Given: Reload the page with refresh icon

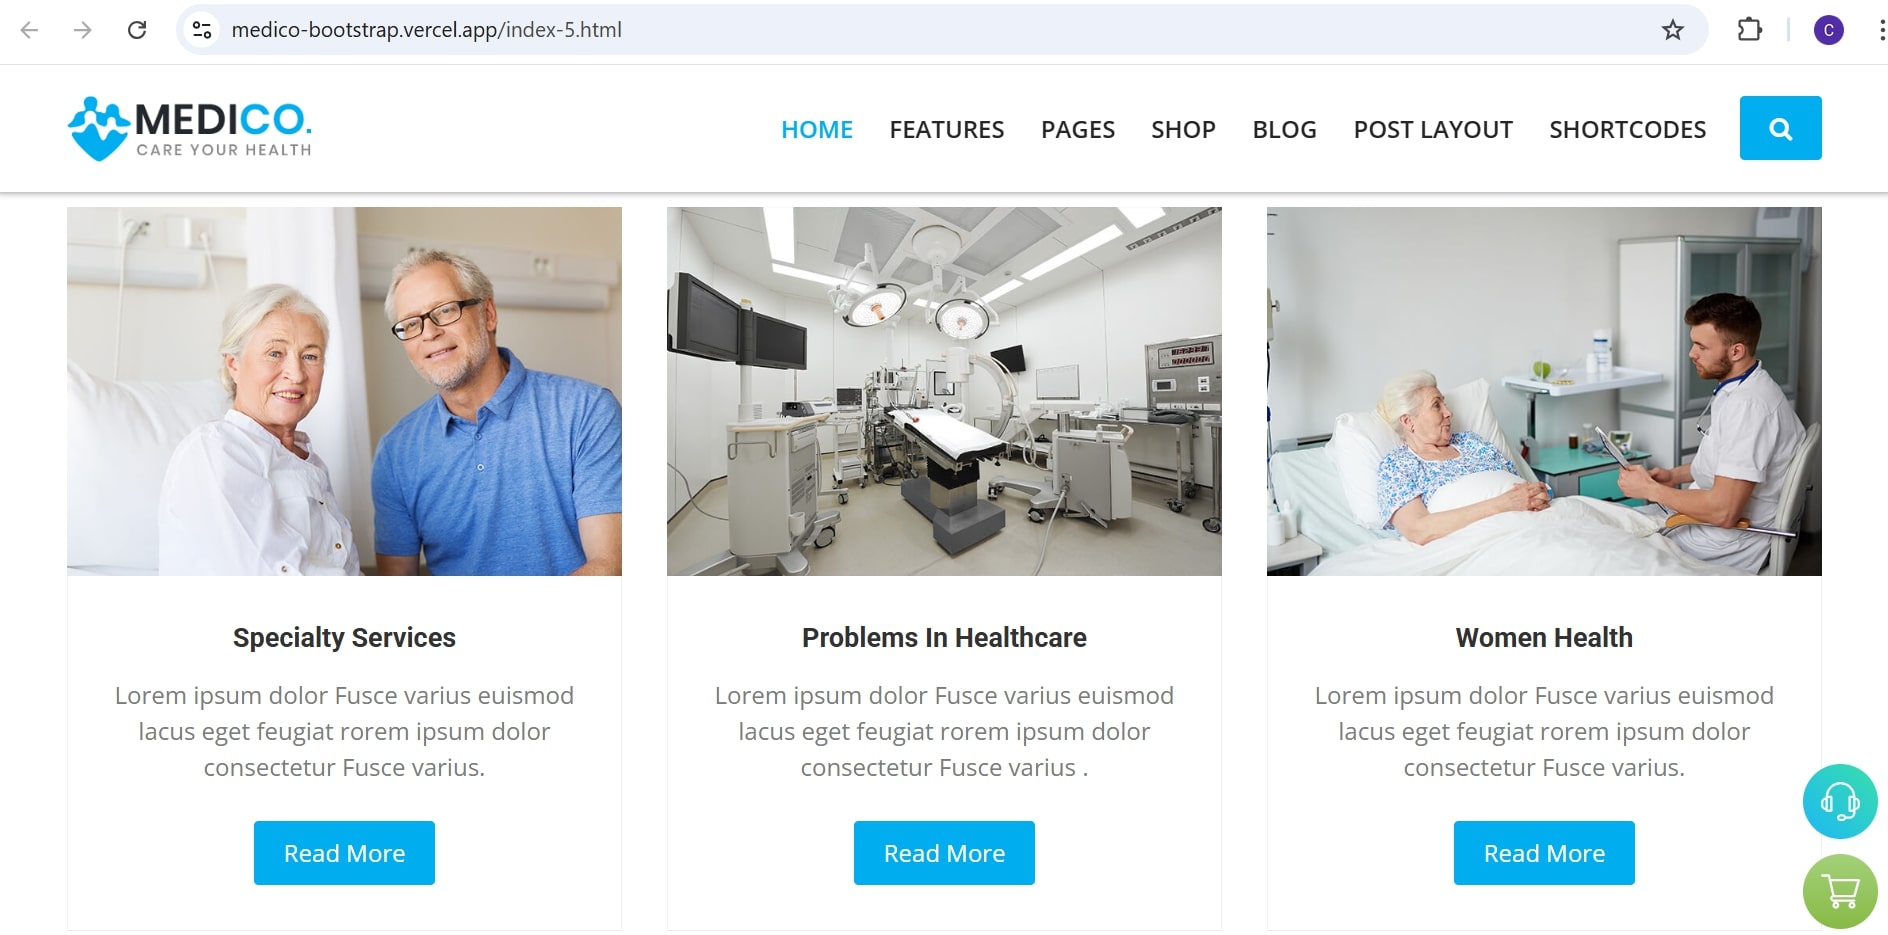Looking at the screenshot, I should coord(137,30).
